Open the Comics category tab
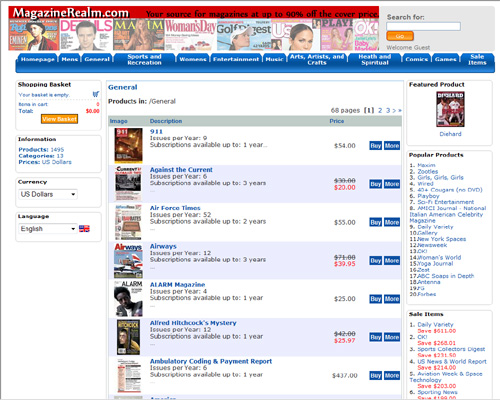Viewport: 500px width, 400px height. (416, 59)
